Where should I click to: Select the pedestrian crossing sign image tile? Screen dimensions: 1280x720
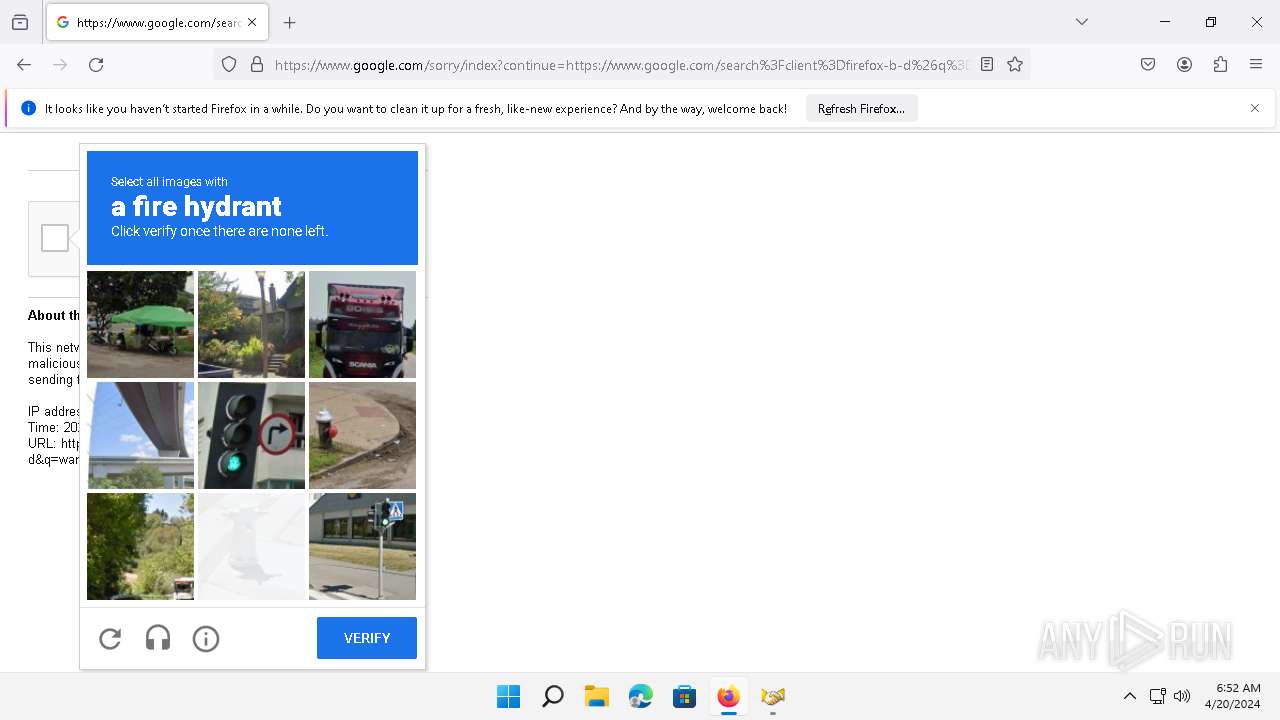click(362, 546)
